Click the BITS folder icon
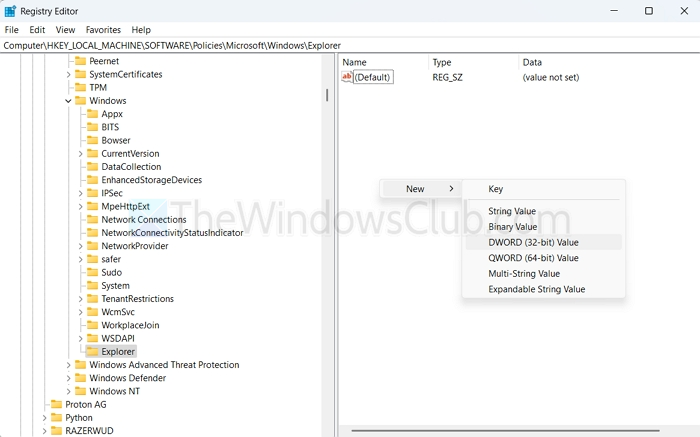Screen dimensions: 700x437 [x=92, y=127]
